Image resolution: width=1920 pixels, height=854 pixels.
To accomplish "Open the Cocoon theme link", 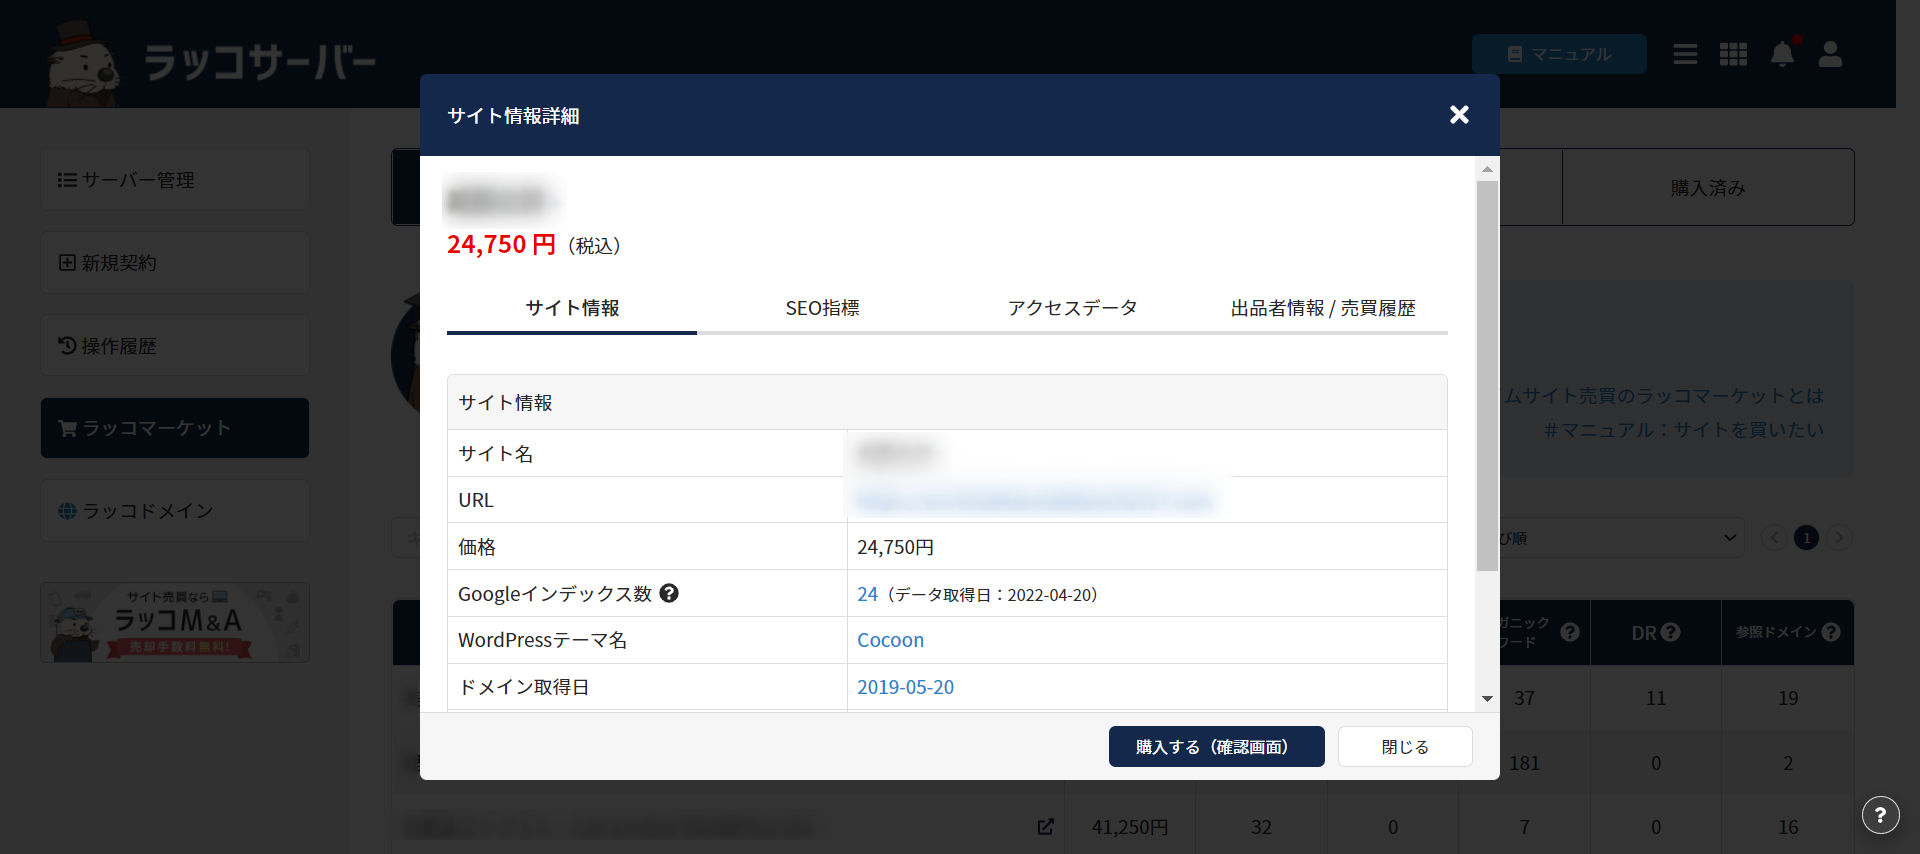I will tap(890, 640).
